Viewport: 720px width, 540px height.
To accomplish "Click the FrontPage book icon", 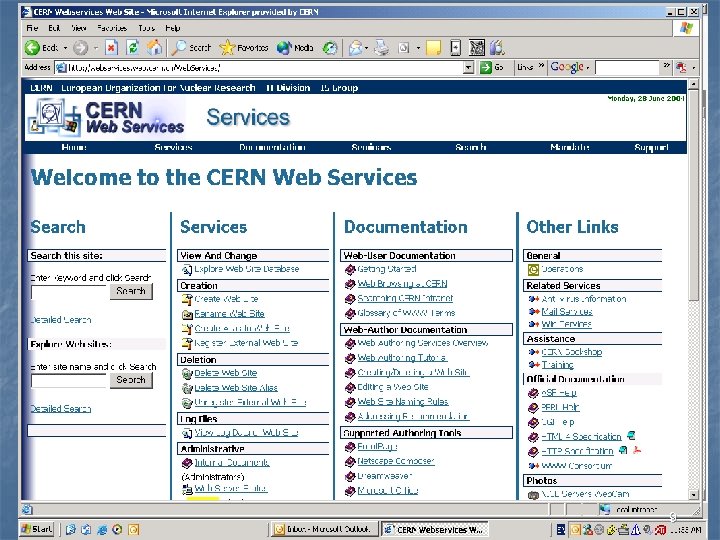I will tap(350, 447).
